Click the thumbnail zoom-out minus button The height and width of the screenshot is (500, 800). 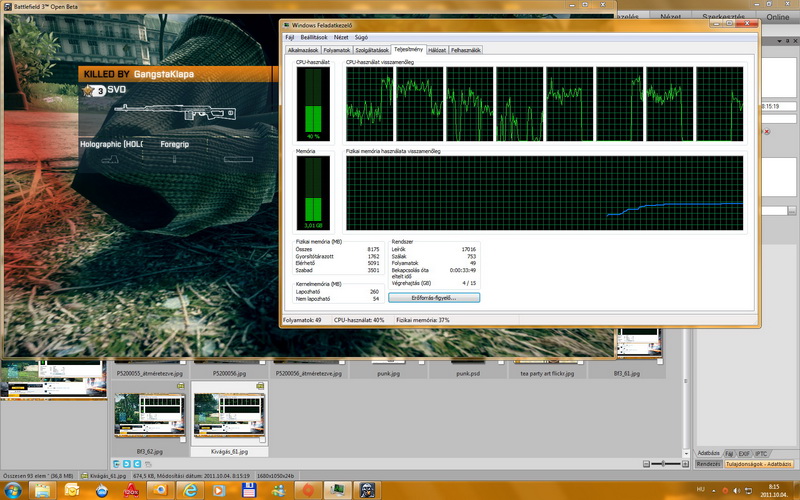[646, 464]
